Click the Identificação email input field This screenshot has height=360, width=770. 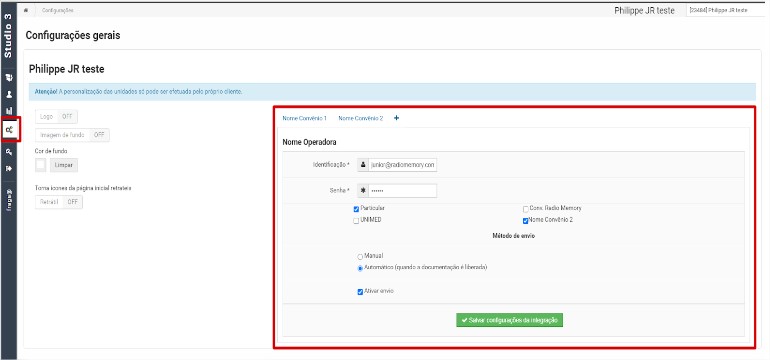[402, 166]
